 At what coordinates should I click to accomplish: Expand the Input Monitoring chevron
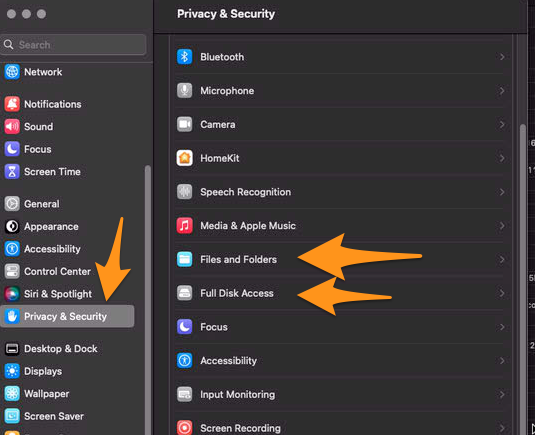[502, 394]
